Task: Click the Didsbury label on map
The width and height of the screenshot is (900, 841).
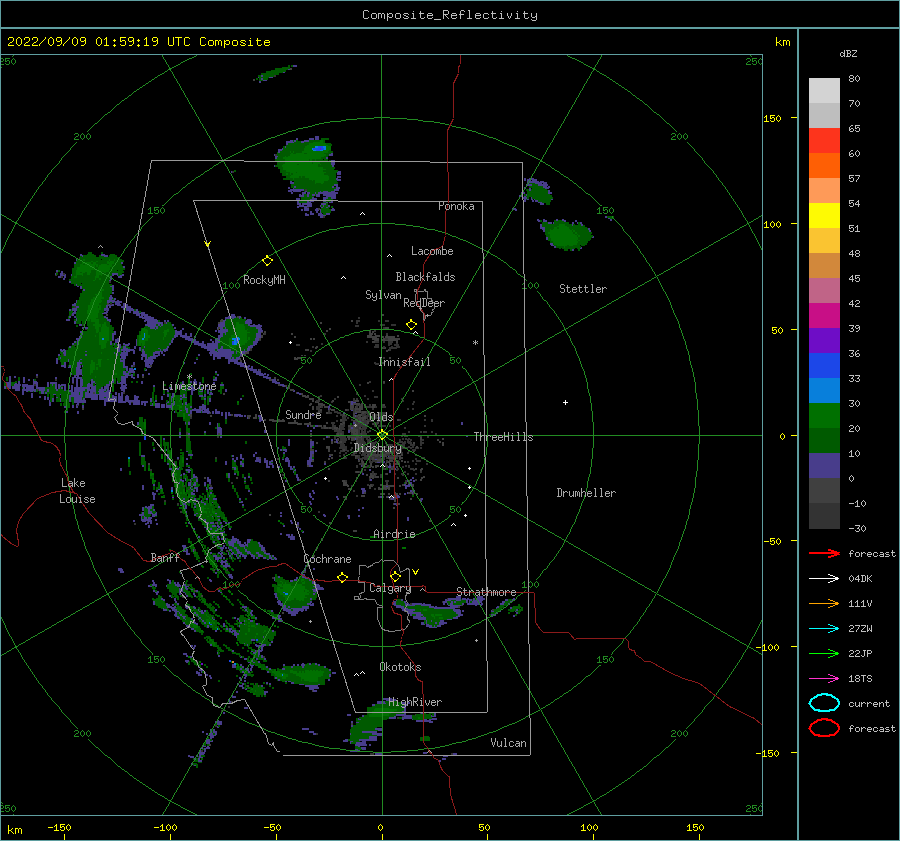Action: [378, 448]
